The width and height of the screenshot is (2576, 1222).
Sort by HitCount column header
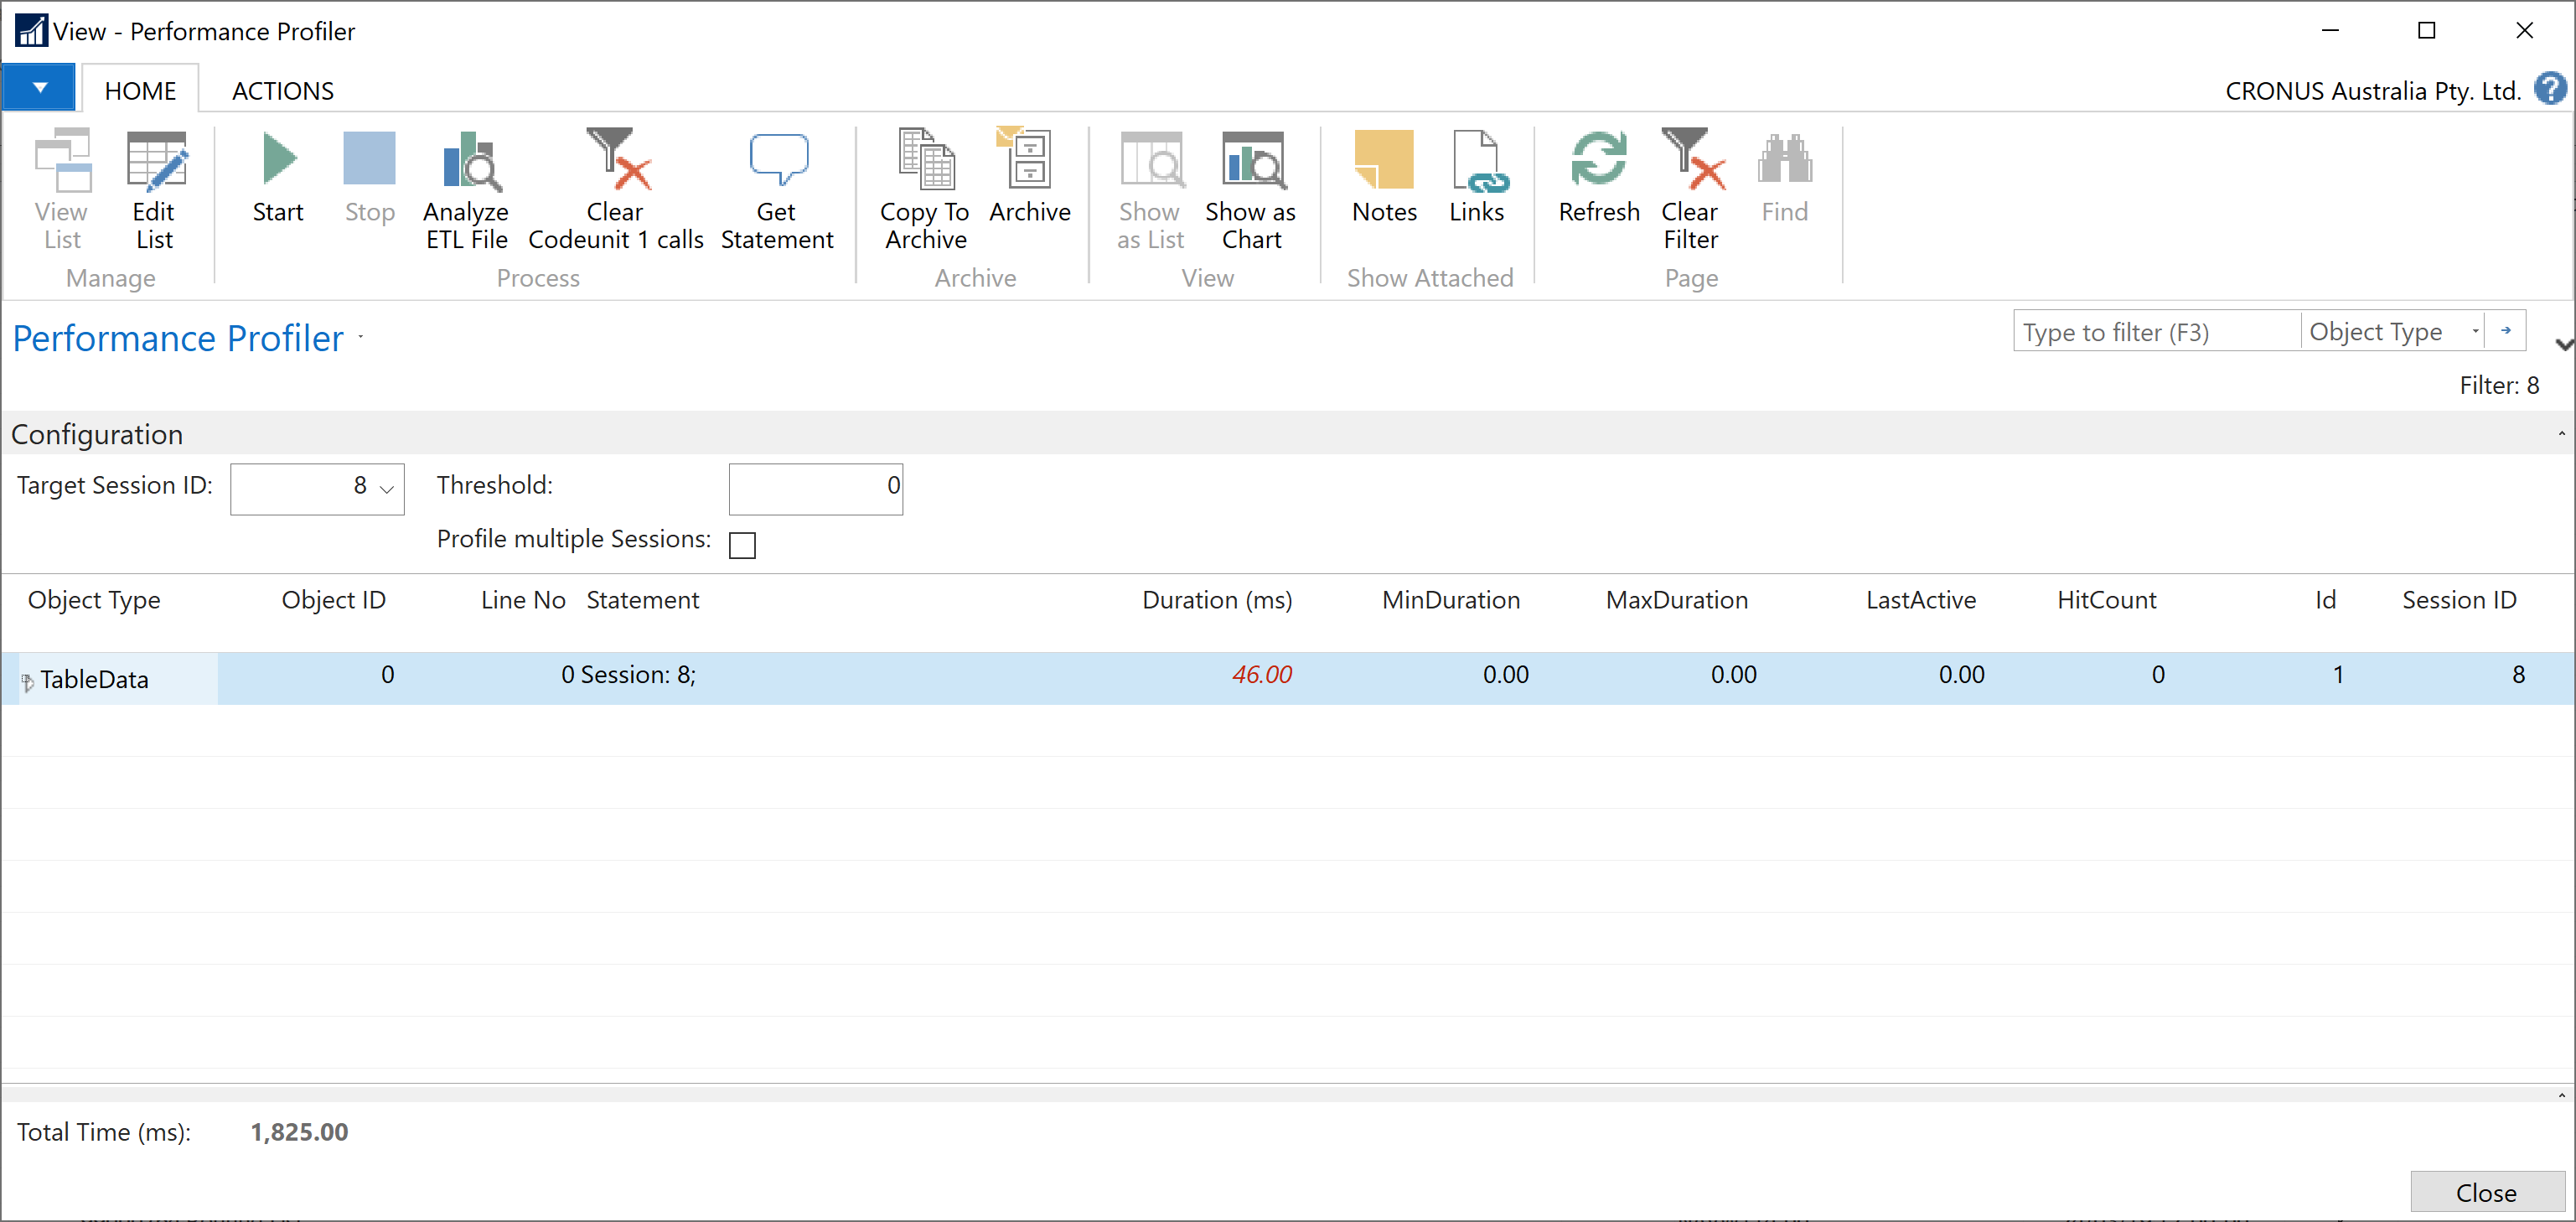click(x=2107, y=600)
